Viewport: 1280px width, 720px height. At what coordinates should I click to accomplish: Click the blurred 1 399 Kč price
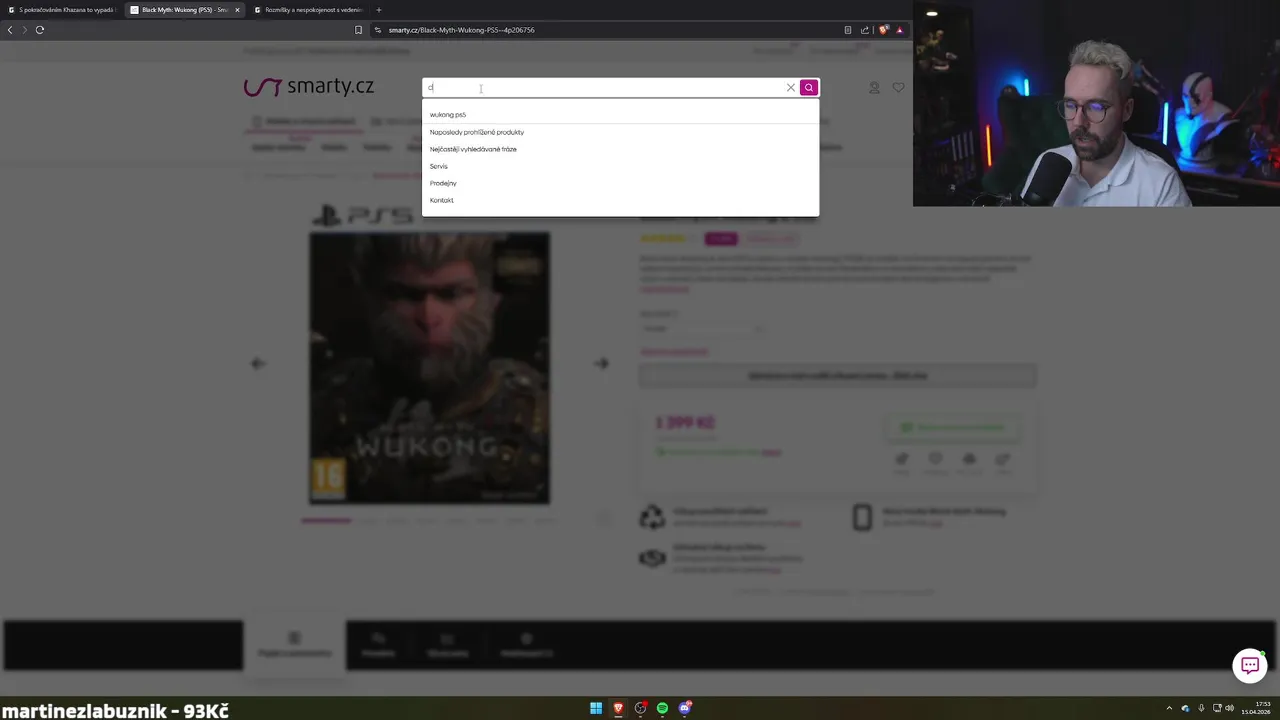pyautogui.click(x=685, y=423)
